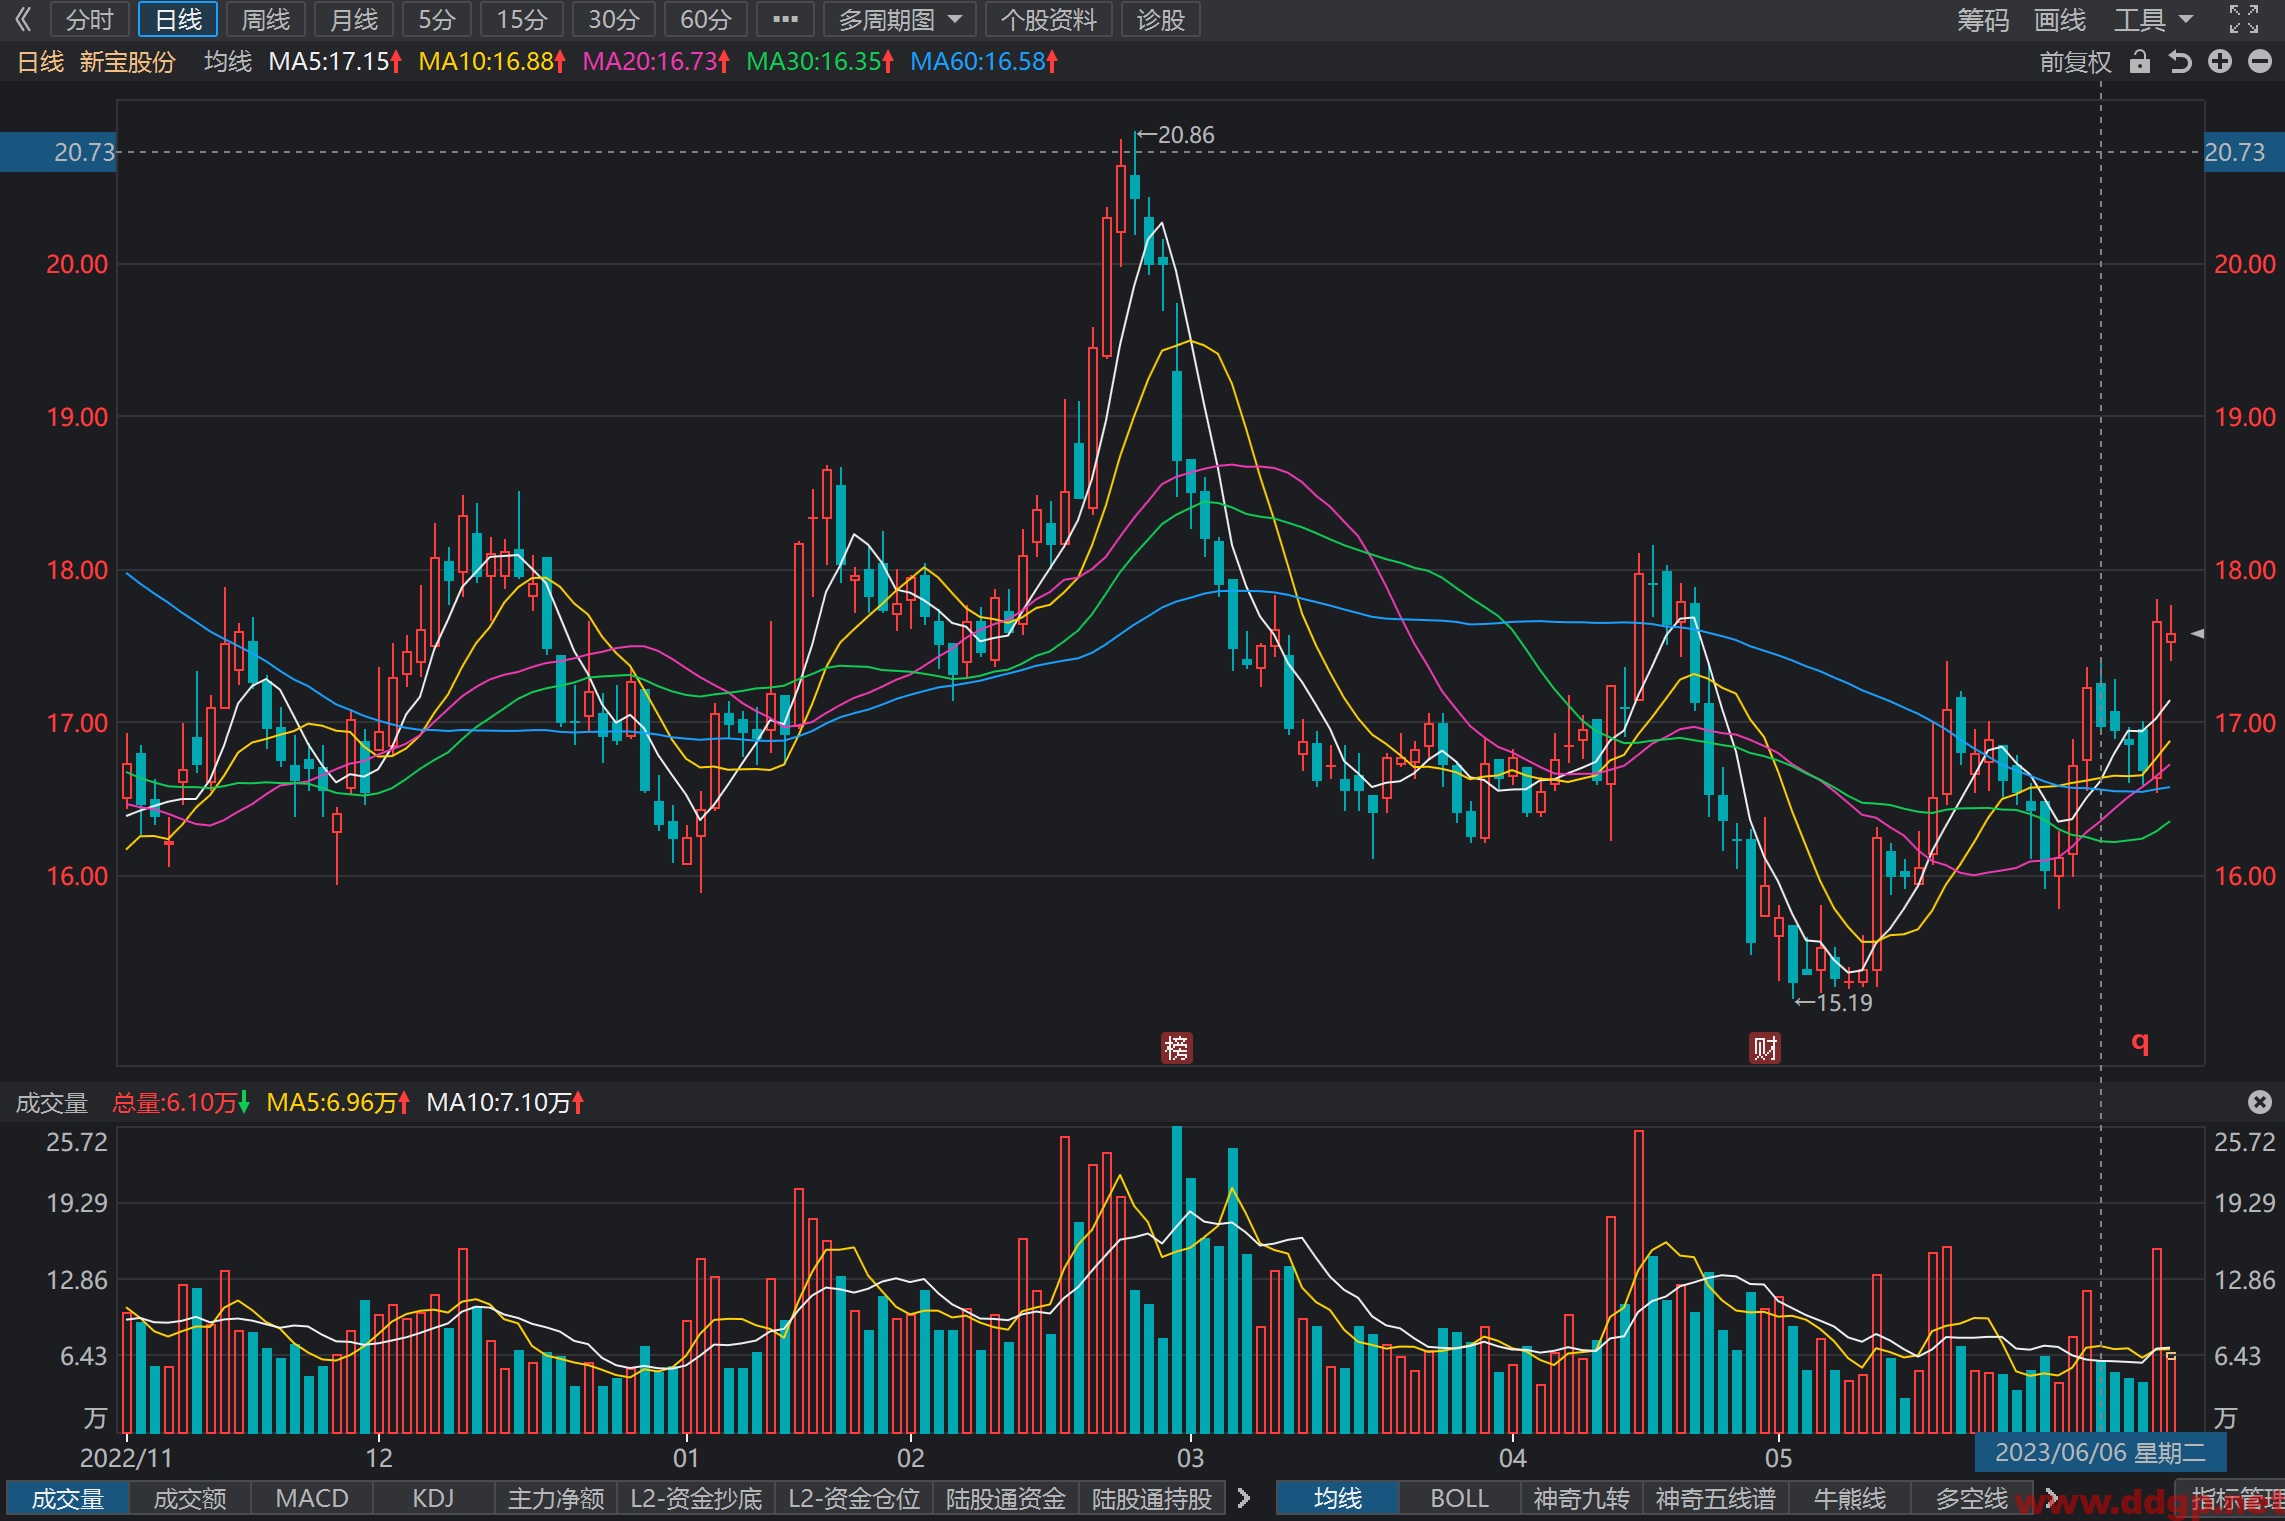The image size is (2285, 1521).
Task: Toggle the 前复权 price adjustment setting
Action: (2075, 62)
